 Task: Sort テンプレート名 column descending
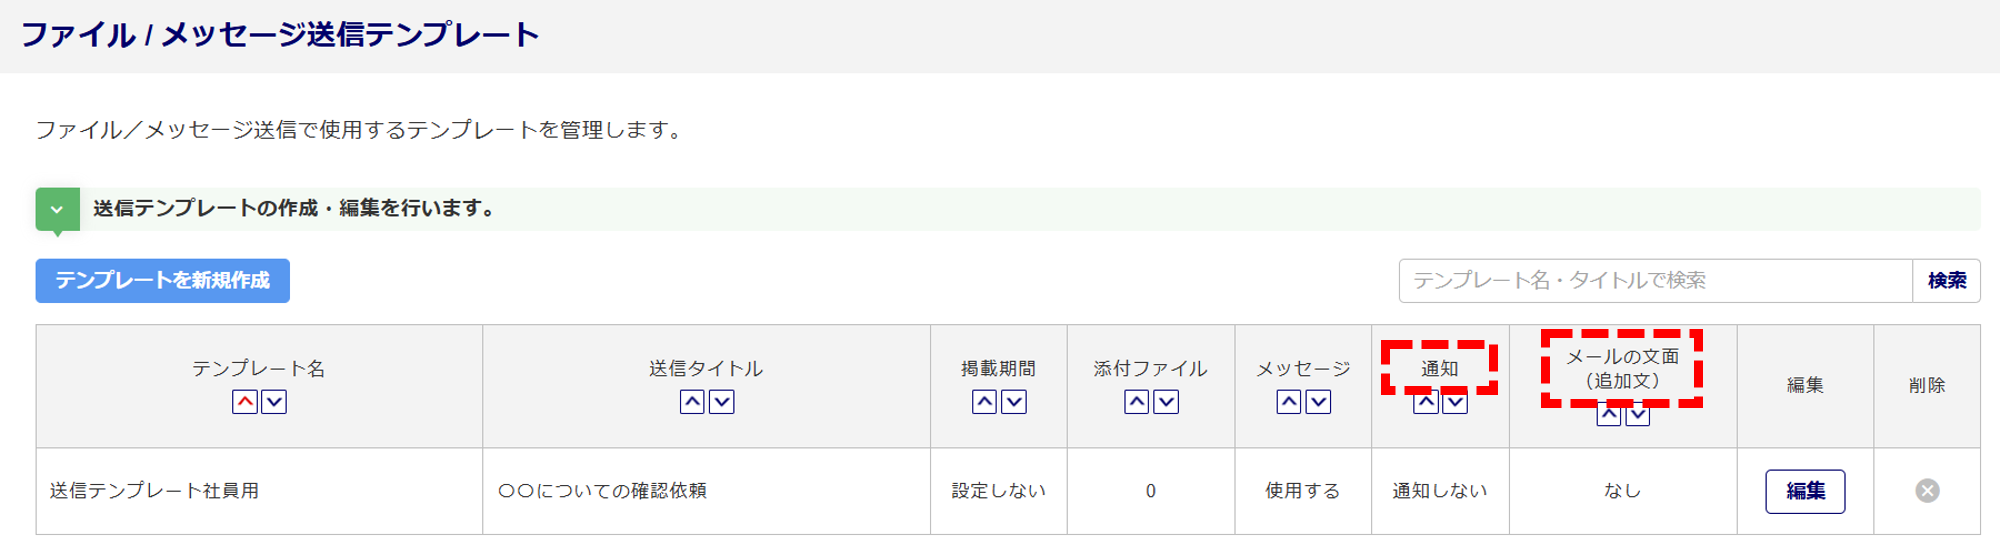tap(274, 402)
